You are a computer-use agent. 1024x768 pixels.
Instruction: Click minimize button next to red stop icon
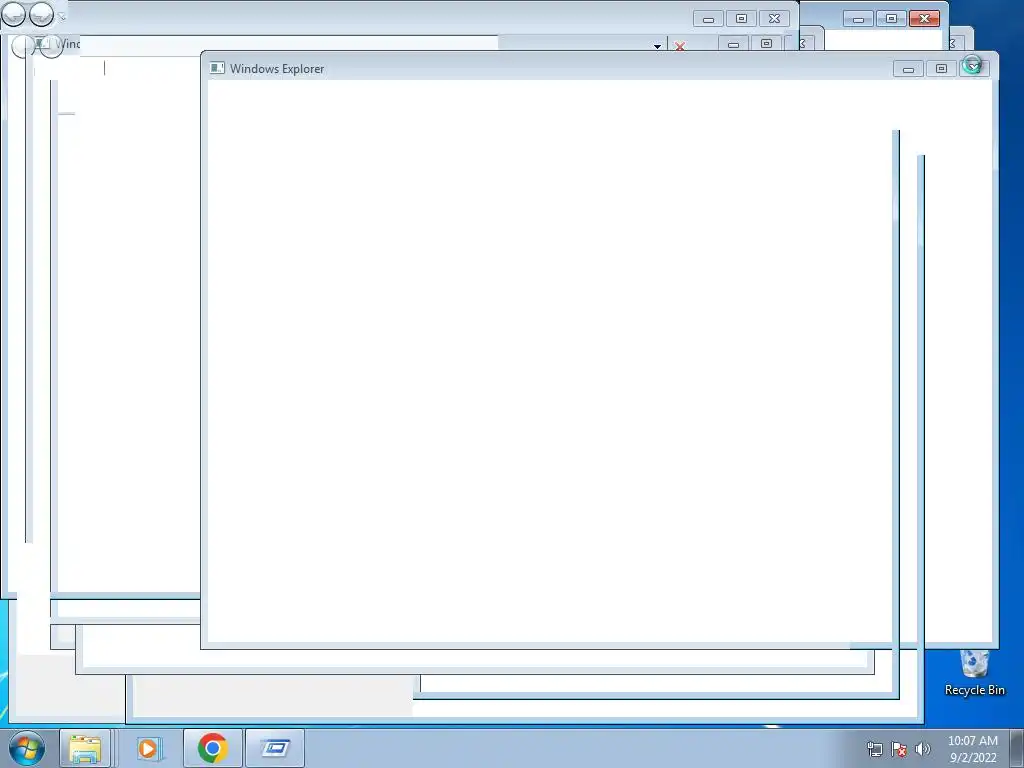pyautogui.click(x=733, y=44)
